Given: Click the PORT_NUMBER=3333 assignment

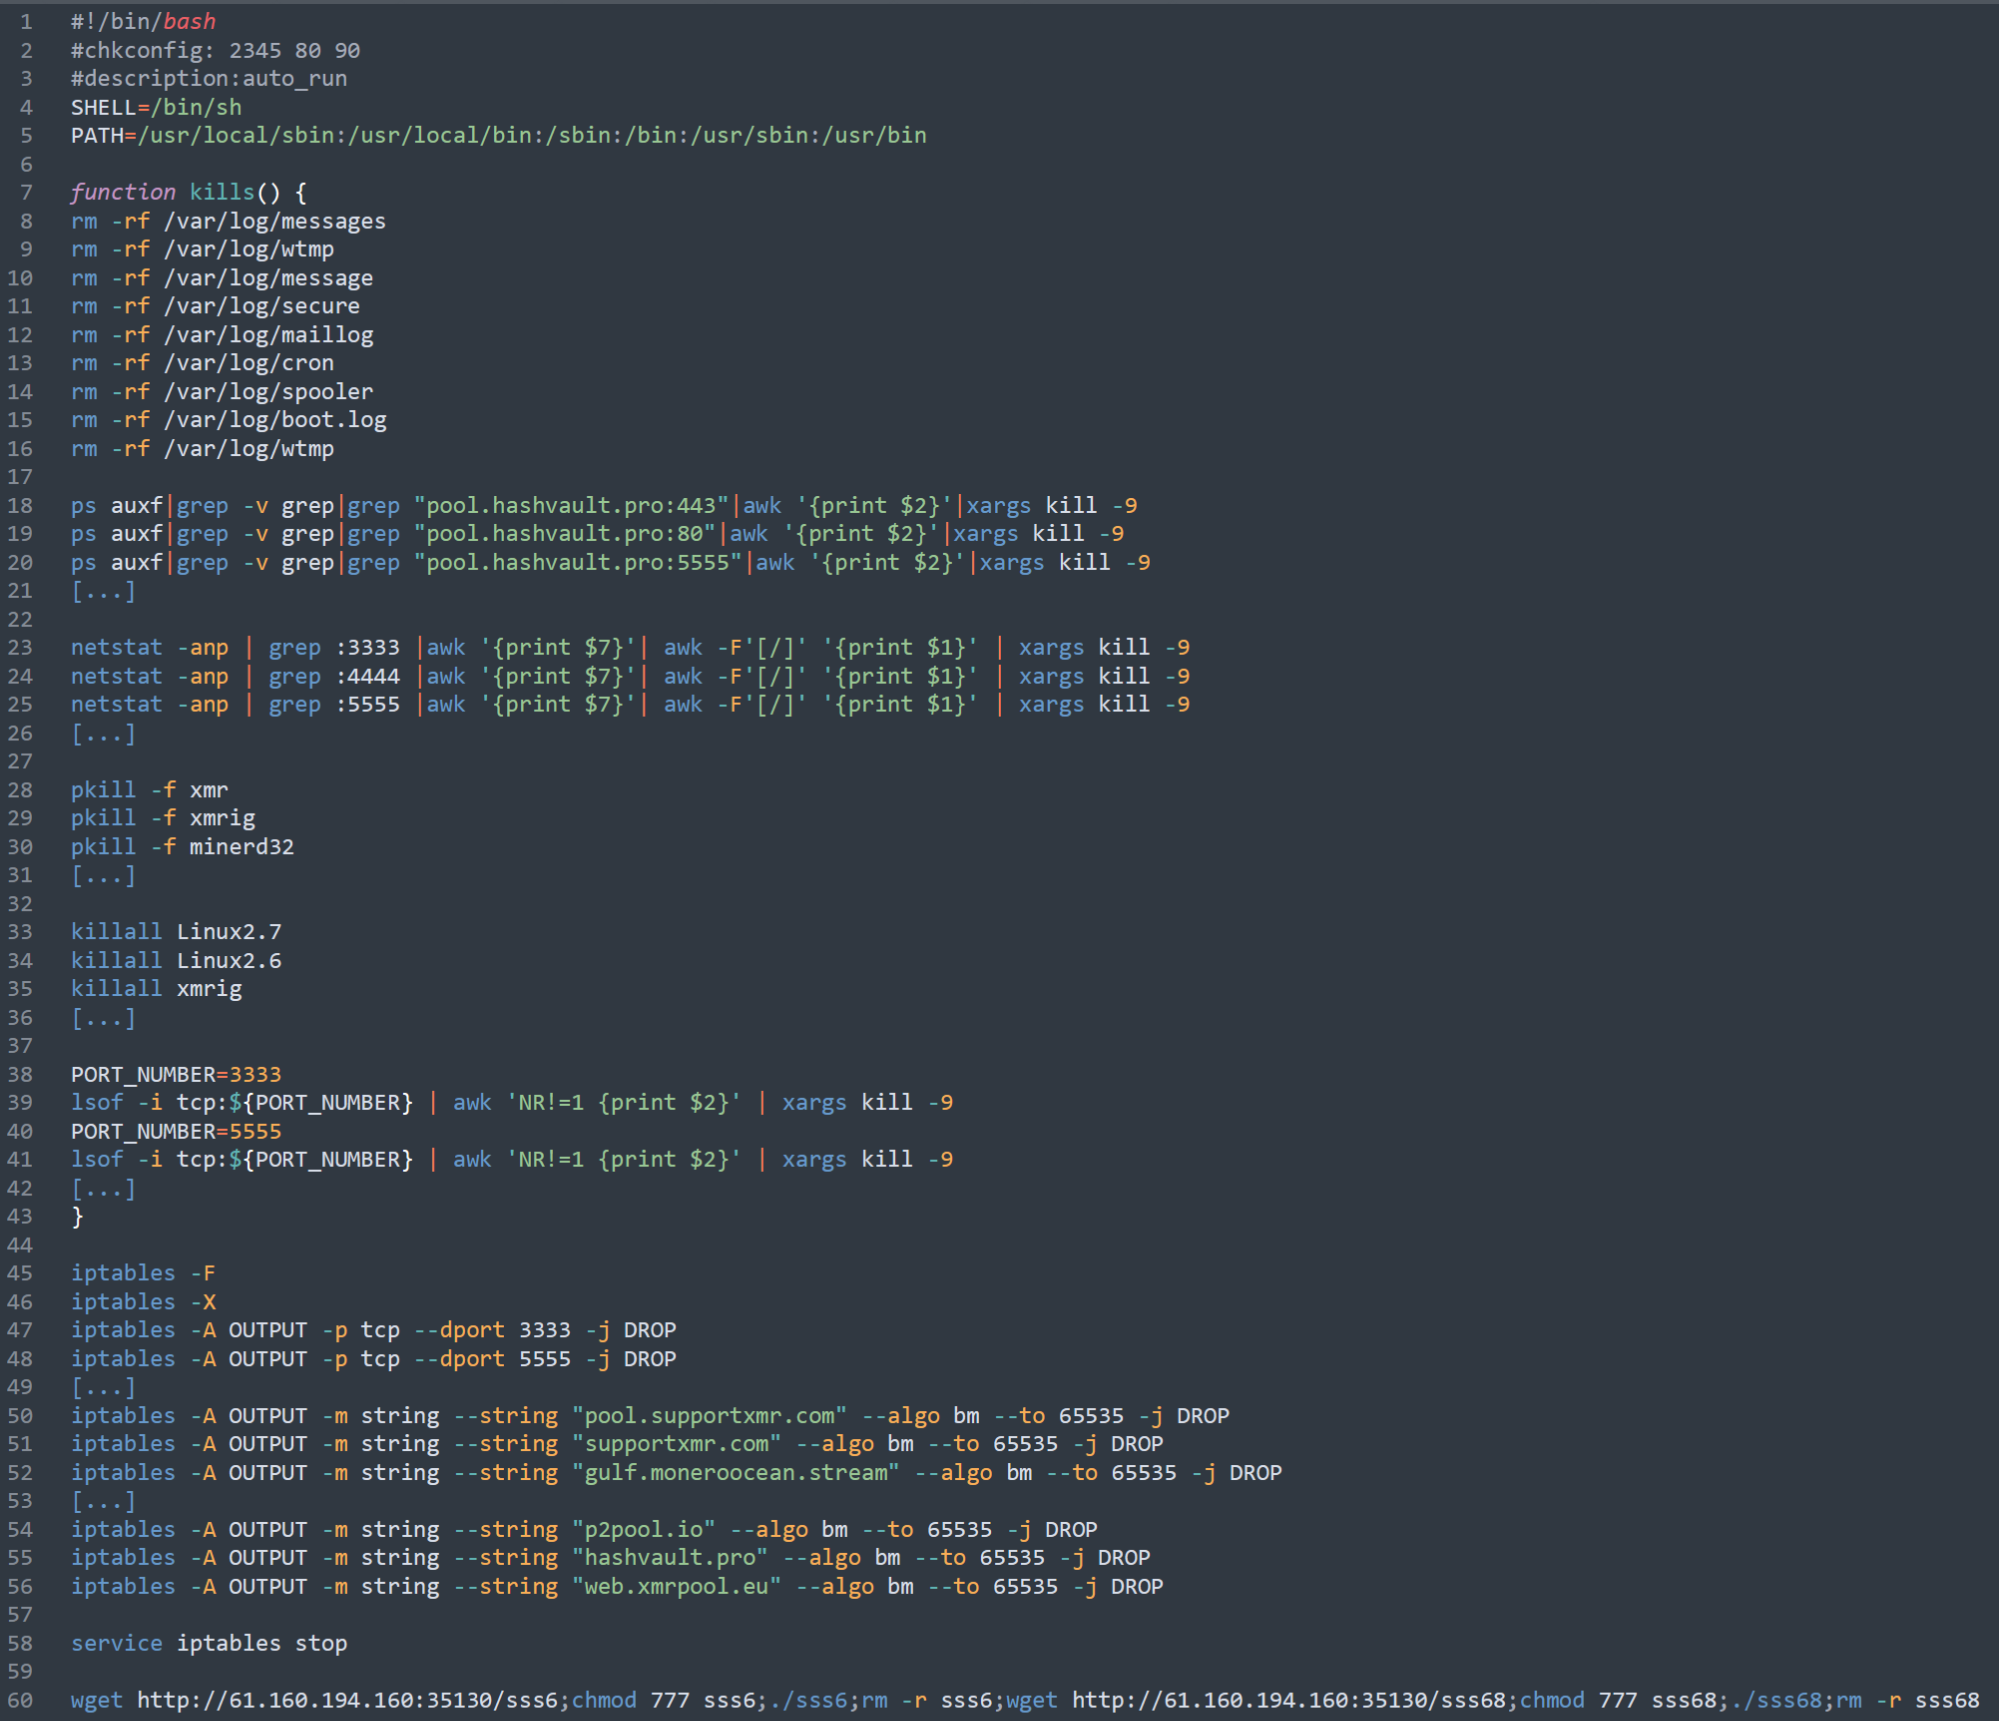Looking at the screenshot, I should (x=175, y=1074).
